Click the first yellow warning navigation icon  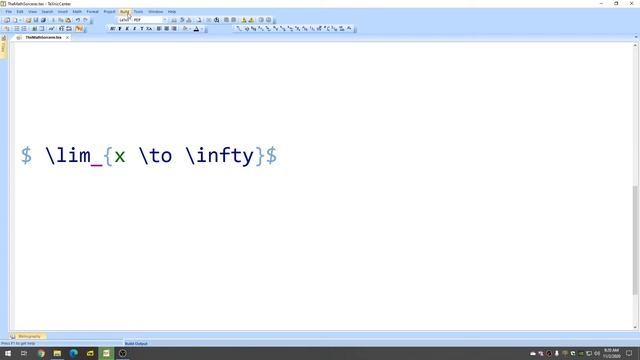point(244,20)
